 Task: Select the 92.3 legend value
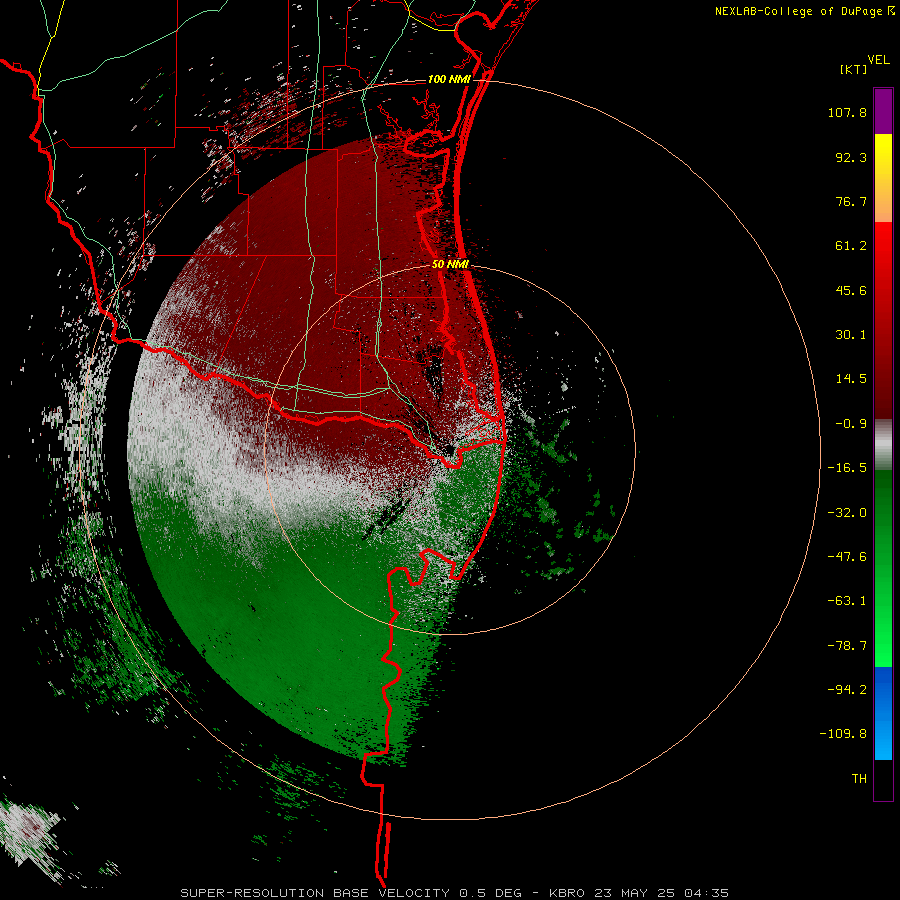pos(851,157)
